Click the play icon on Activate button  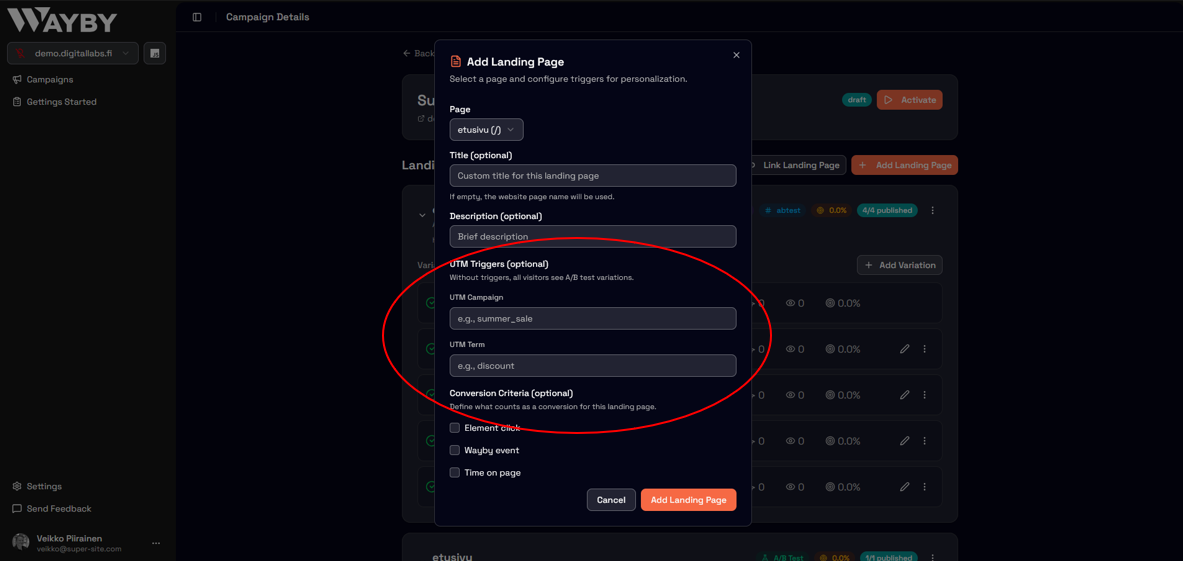pyautogui.click(x=889, y=100)
